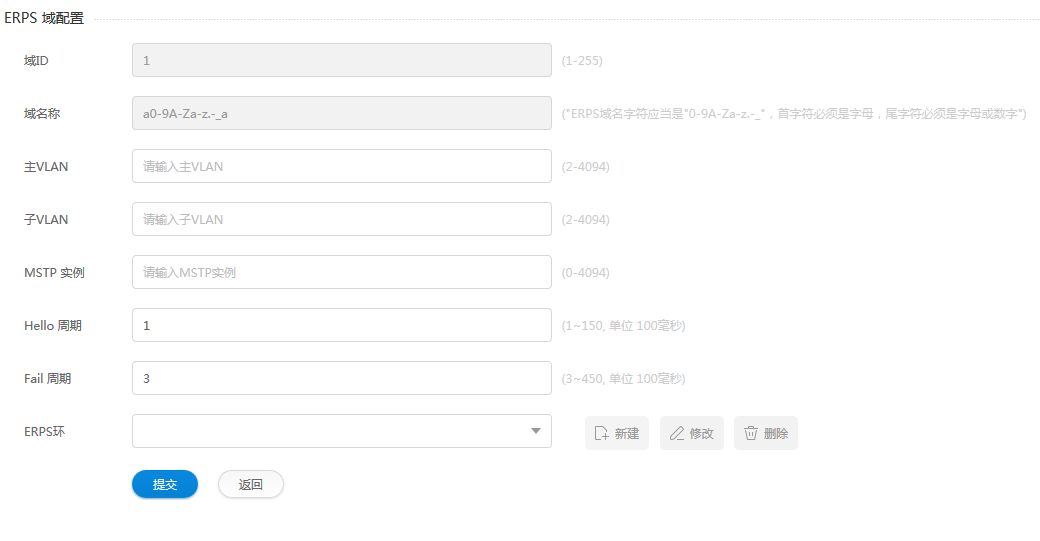Click the trash can icon on the 删除 button
Viewport: 1040px width, 541px height.
[x=751, y=434]
